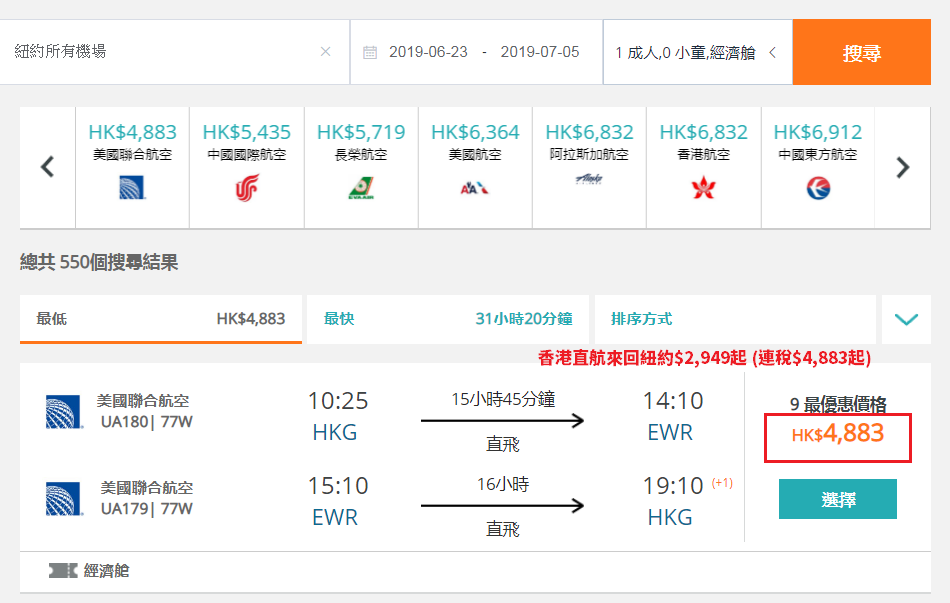
Task: Click the ticket icon beside 經濟艙
Action: coord(63,570)
